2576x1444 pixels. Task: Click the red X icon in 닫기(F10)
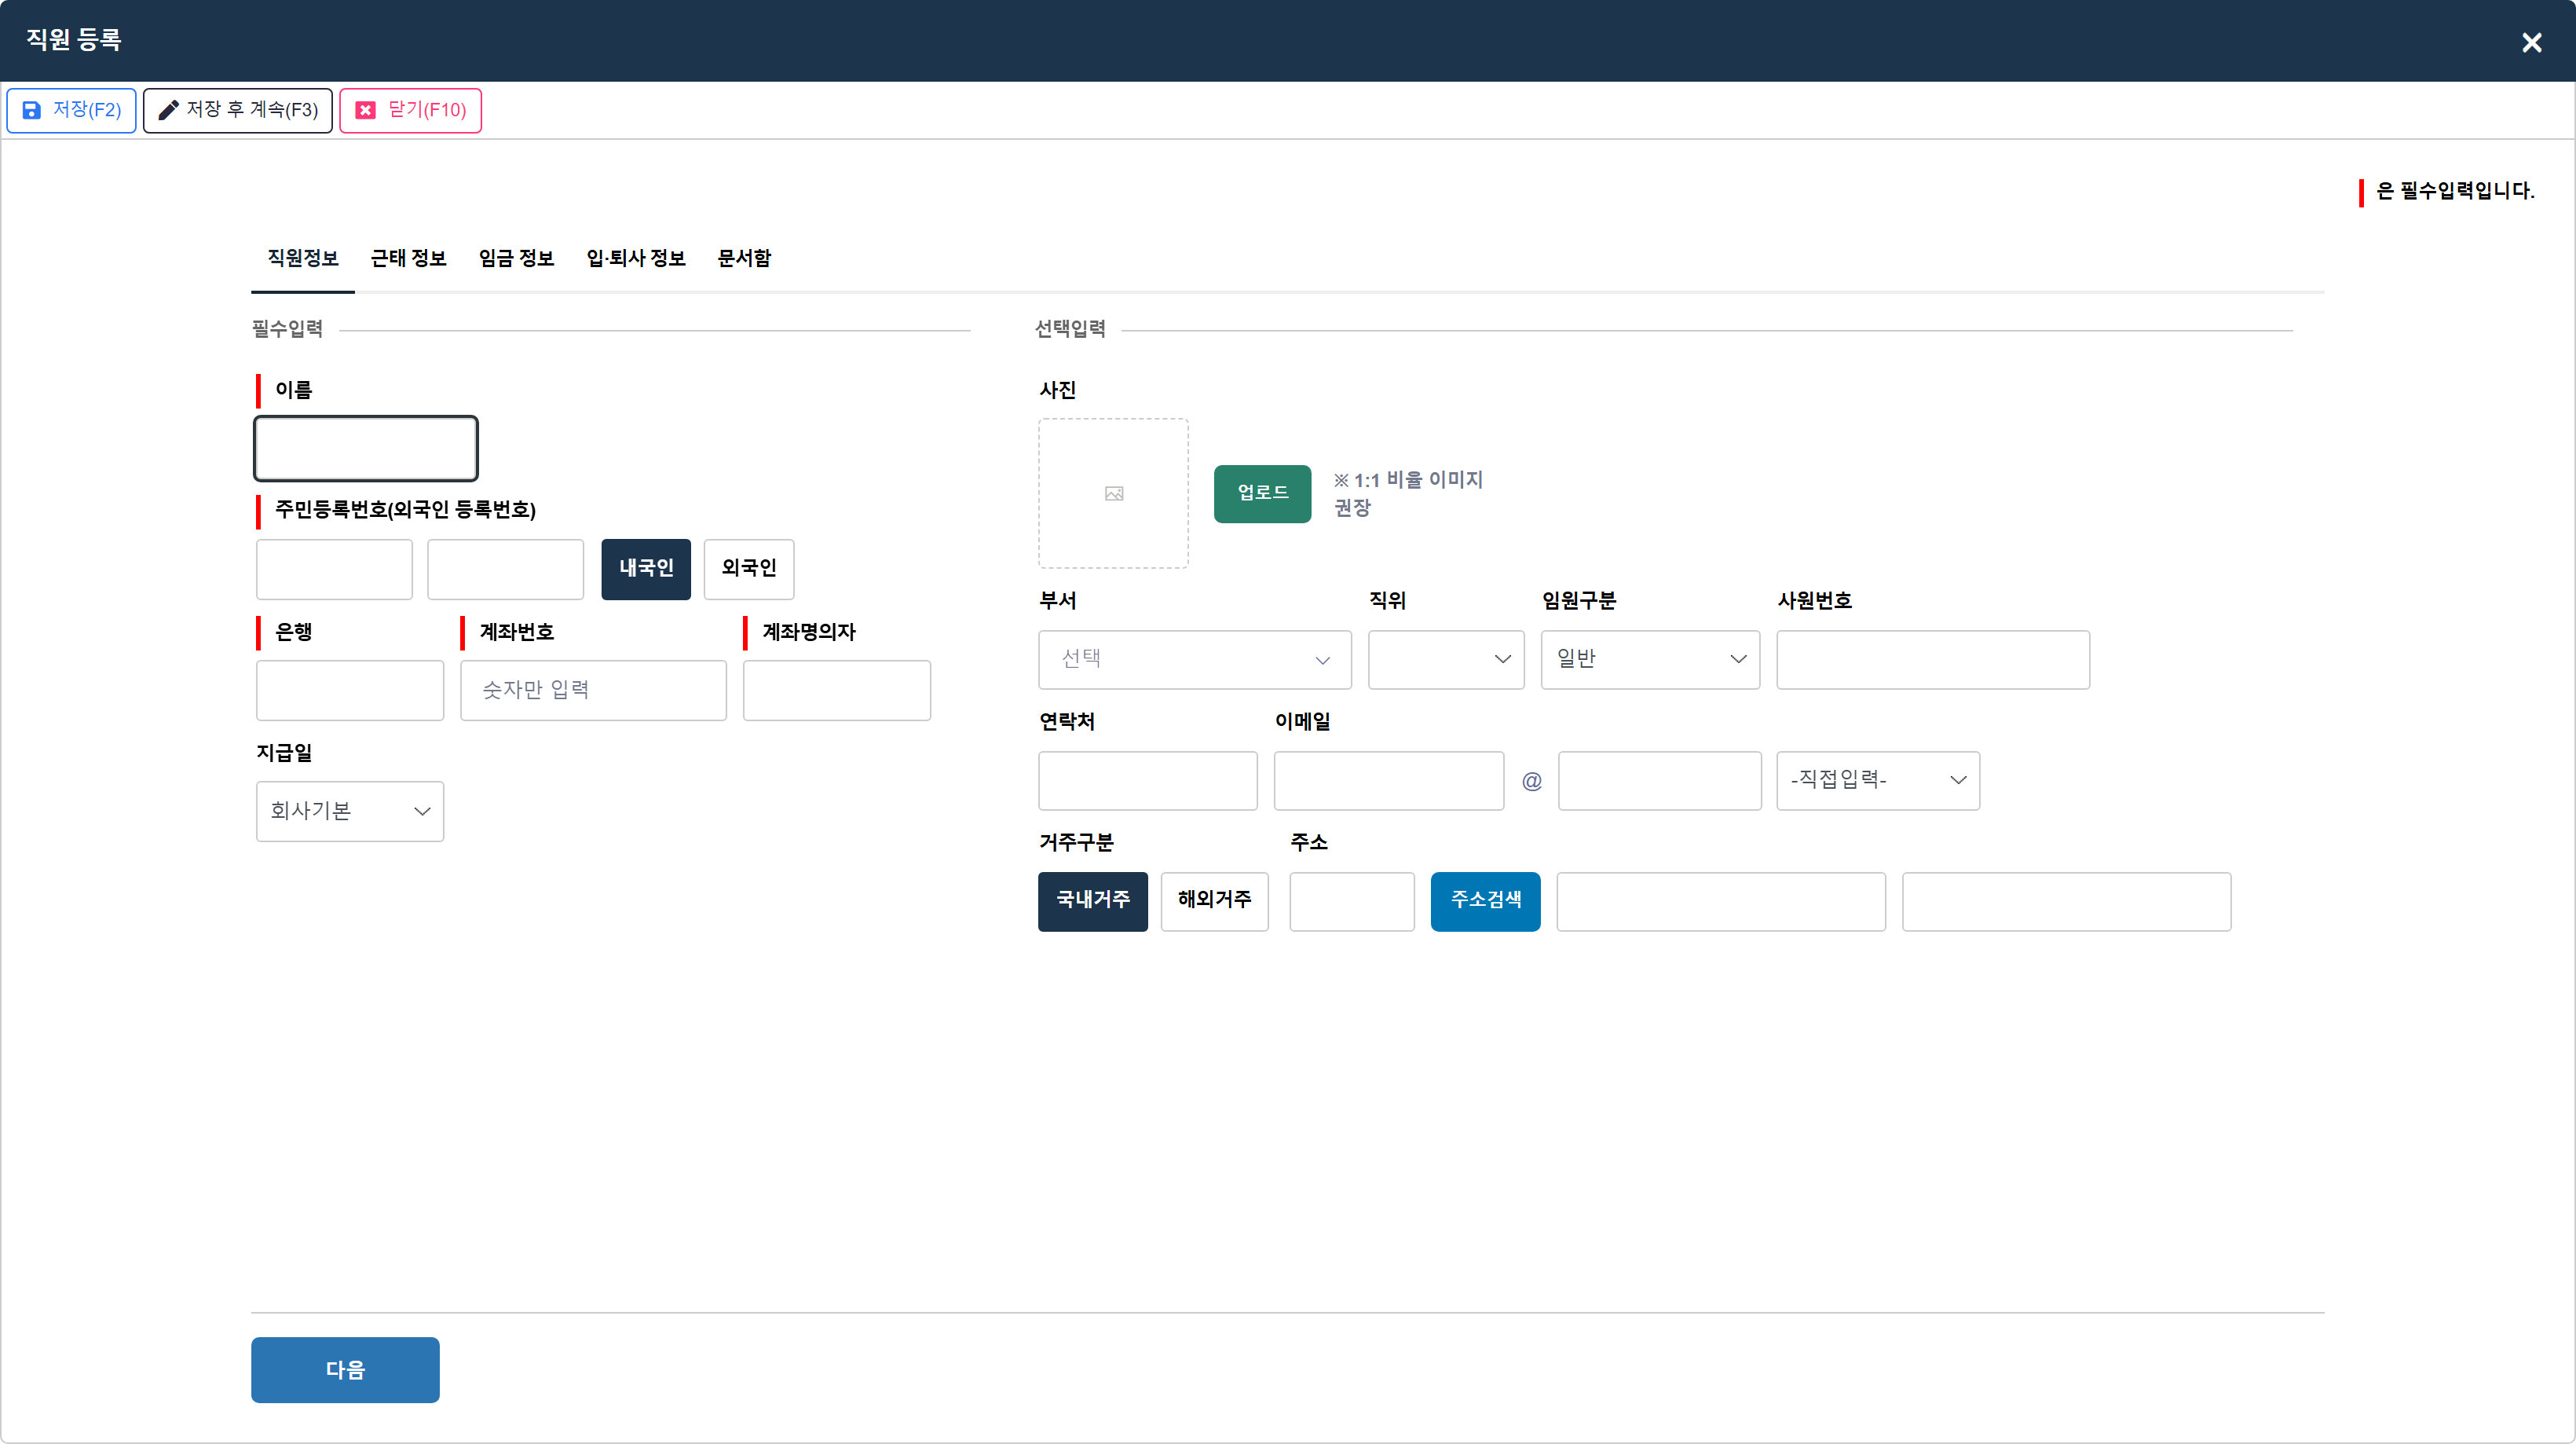tap(366, 110)
